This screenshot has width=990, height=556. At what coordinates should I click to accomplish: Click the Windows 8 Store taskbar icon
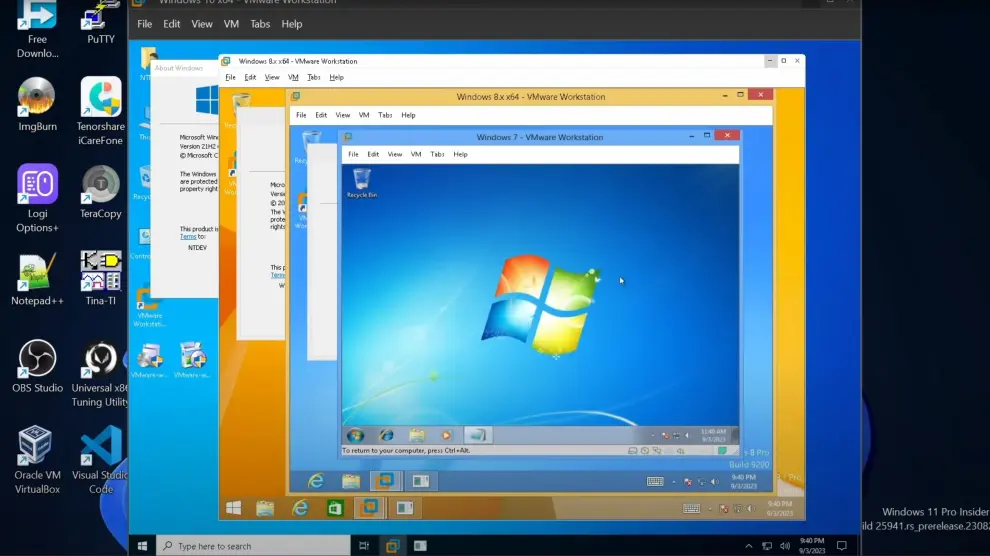[x=334, y=508]
